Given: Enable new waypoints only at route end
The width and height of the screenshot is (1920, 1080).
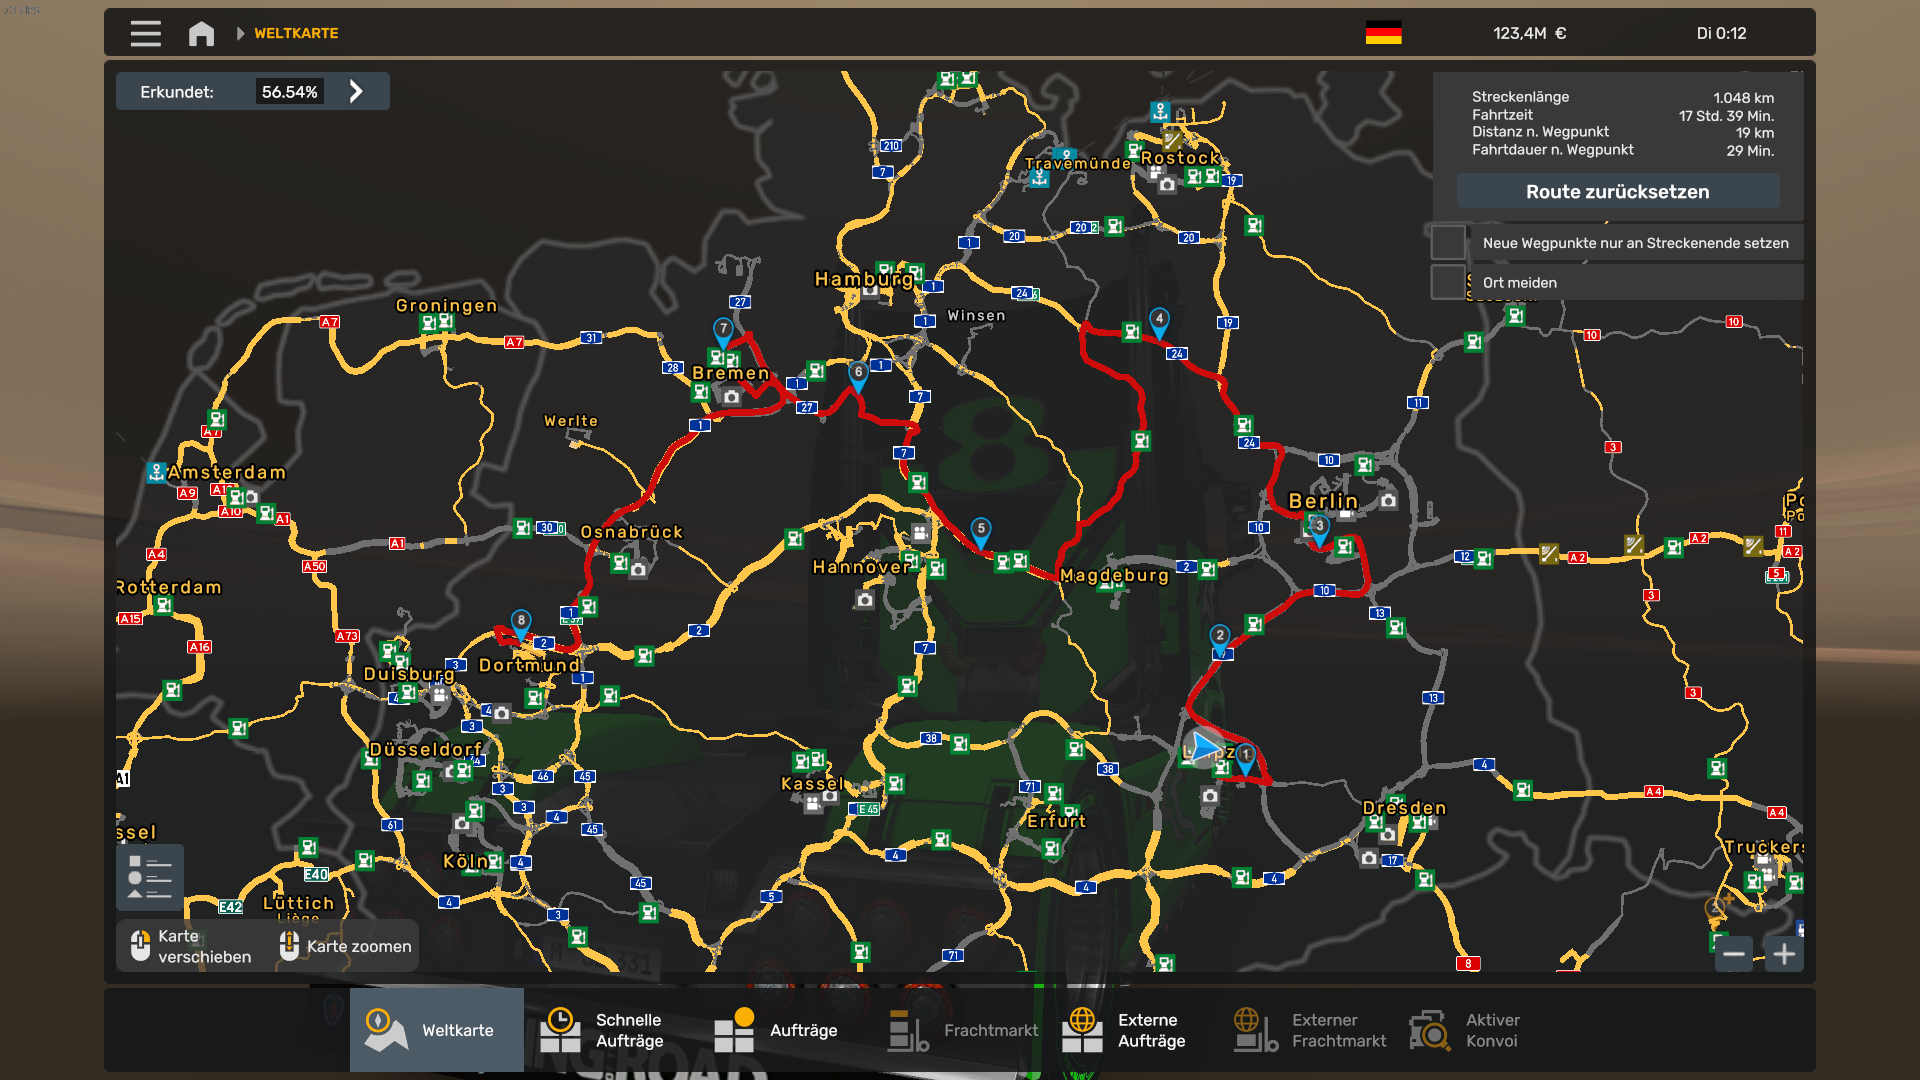Looking at the screenshot, I should 1448,243.
